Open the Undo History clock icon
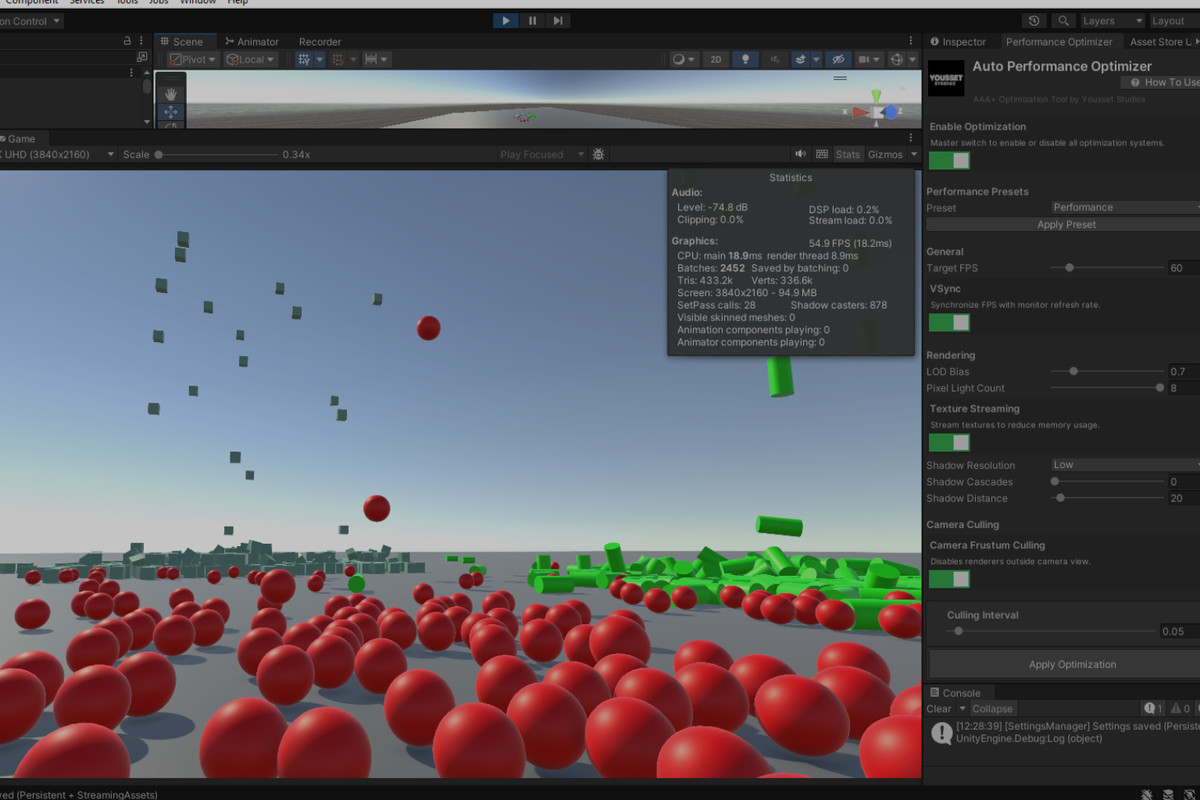 tap(1034, 20)
